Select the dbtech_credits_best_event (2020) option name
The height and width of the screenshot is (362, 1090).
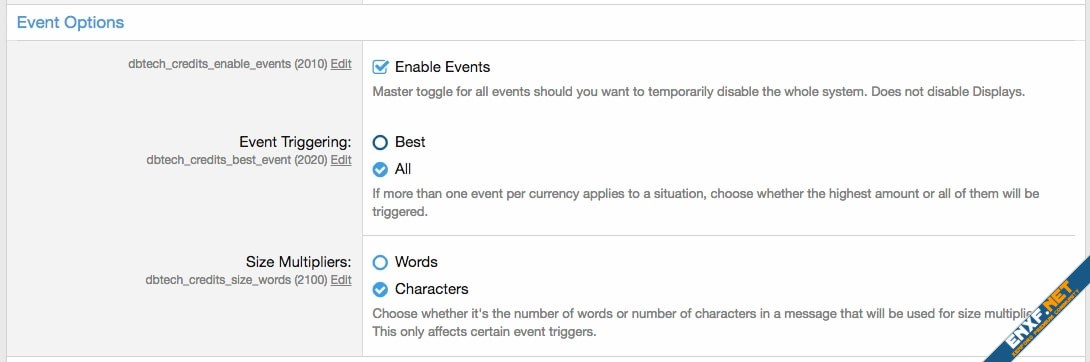[x=237, y=160]
